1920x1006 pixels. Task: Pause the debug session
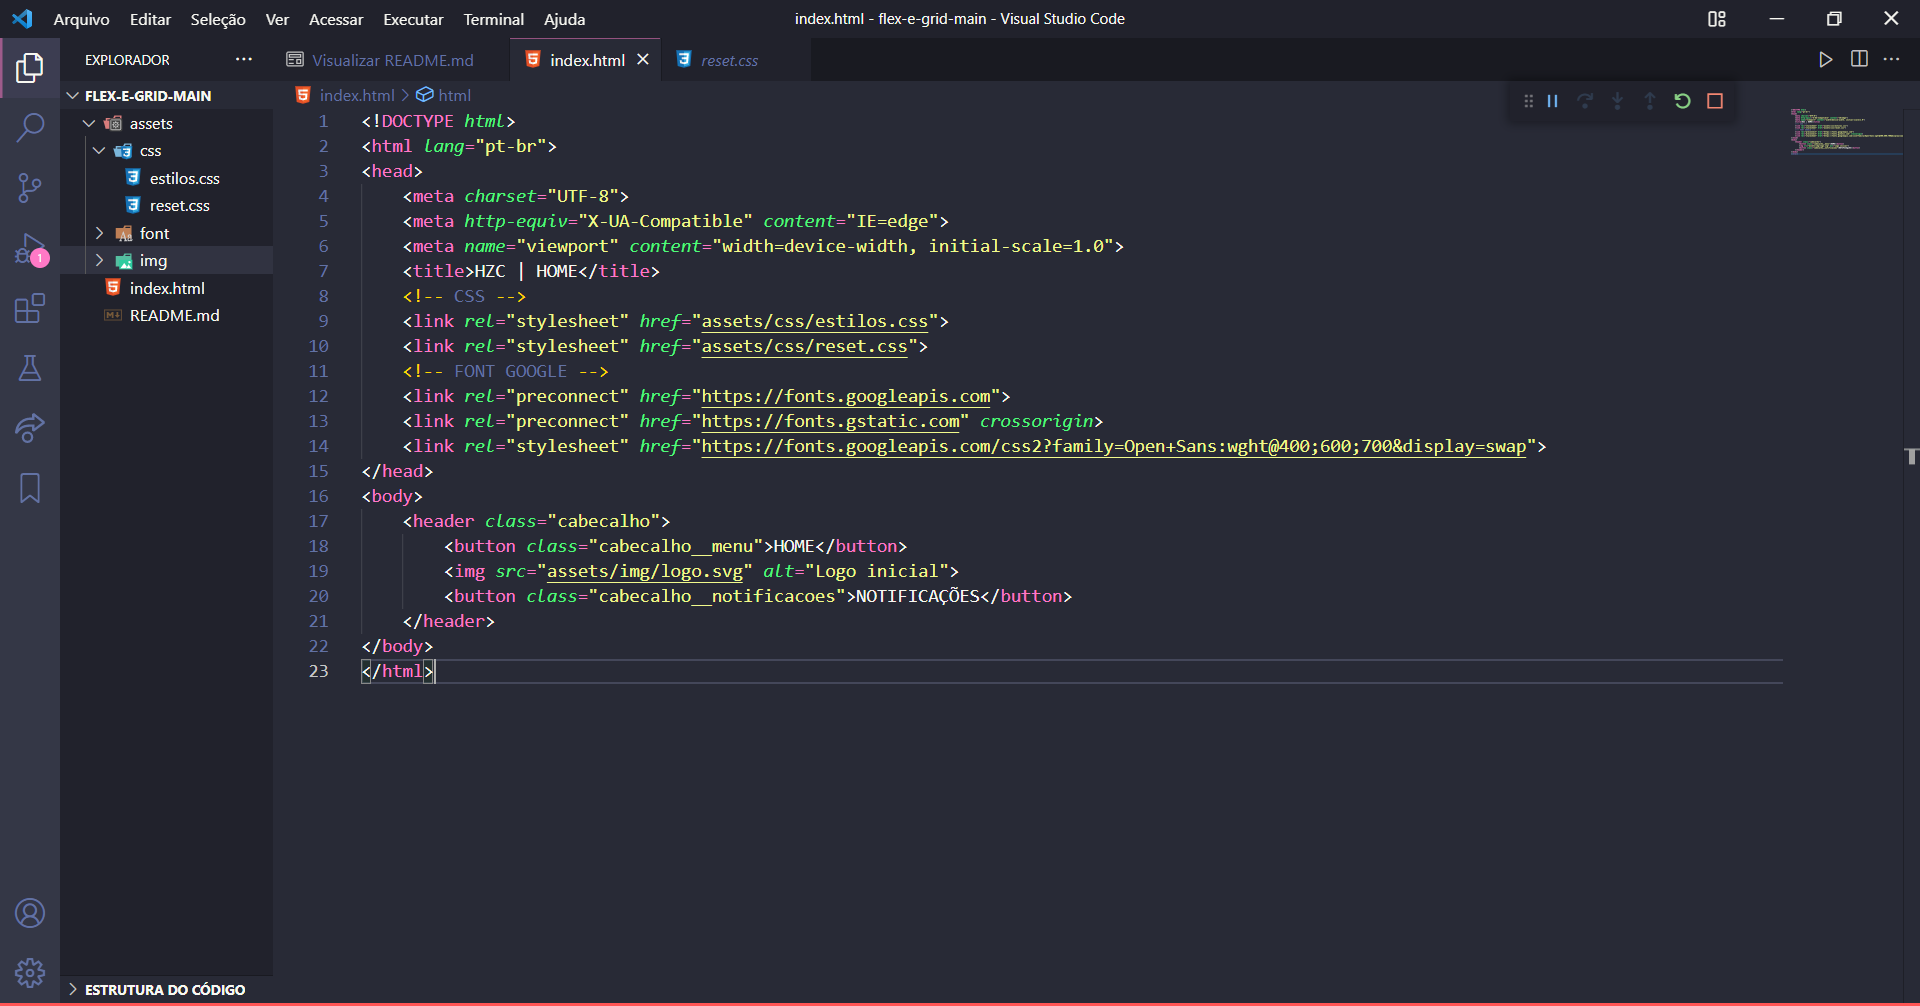(x=1553, y=101)
